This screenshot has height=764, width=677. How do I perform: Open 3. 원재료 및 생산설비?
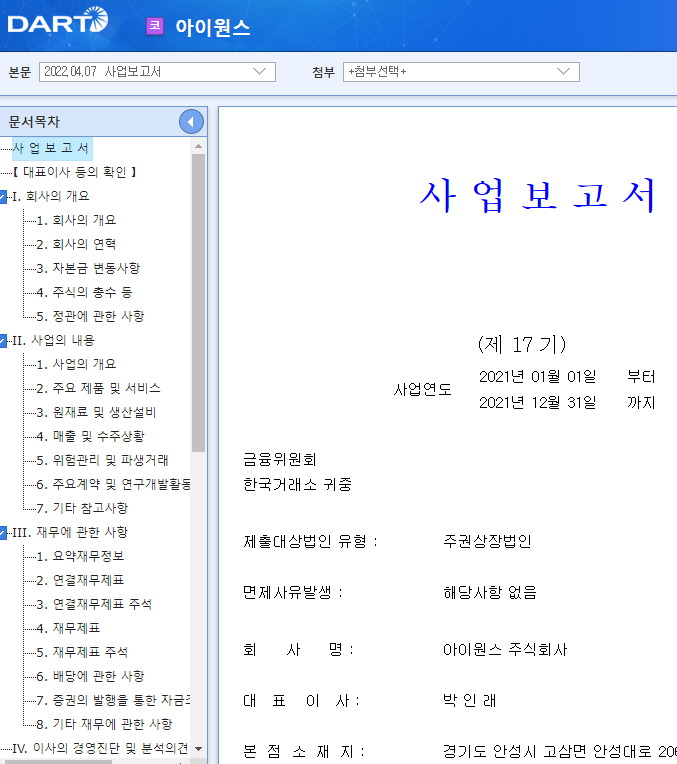97,412
